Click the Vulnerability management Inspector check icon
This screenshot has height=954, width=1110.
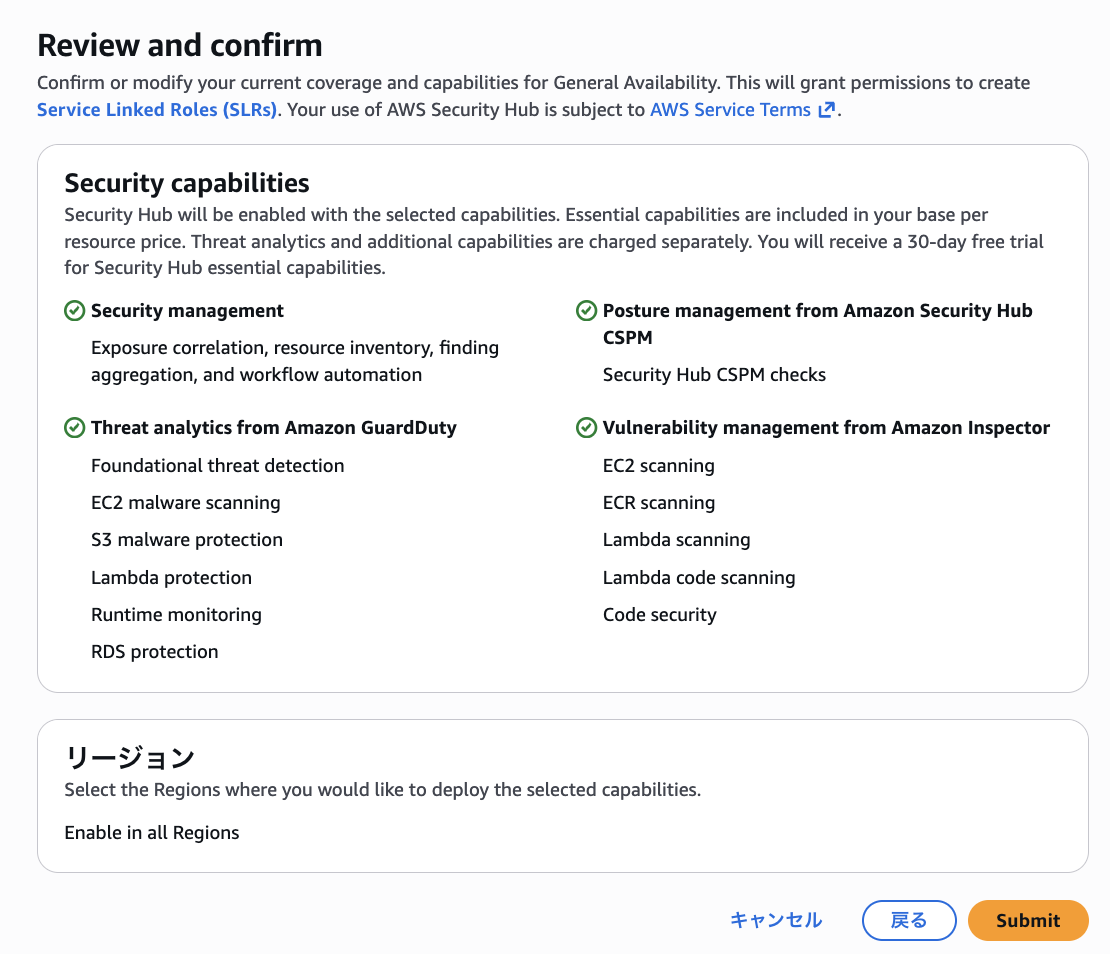[x=587, y=428]
